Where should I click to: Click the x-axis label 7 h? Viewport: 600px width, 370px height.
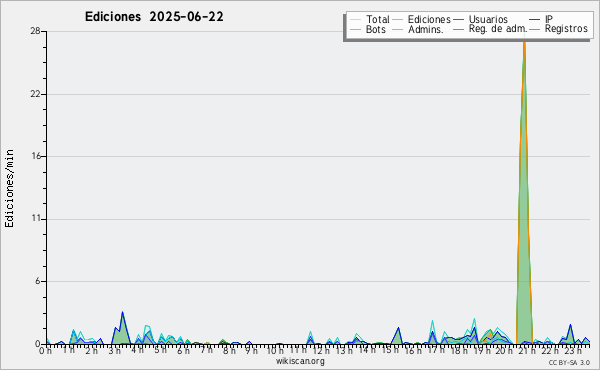tap(206, 350)
